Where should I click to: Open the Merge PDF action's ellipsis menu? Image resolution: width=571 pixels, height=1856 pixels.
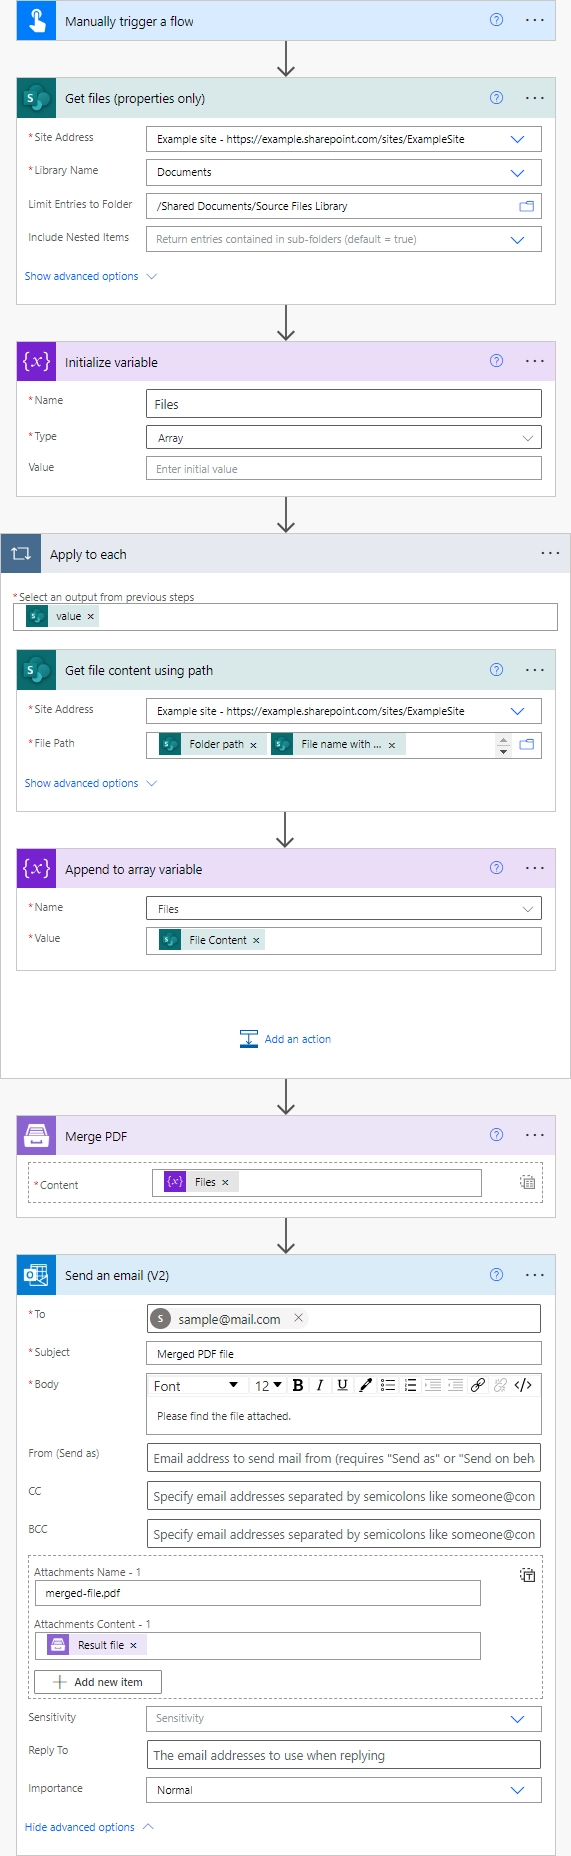(x=535, y=1135)
